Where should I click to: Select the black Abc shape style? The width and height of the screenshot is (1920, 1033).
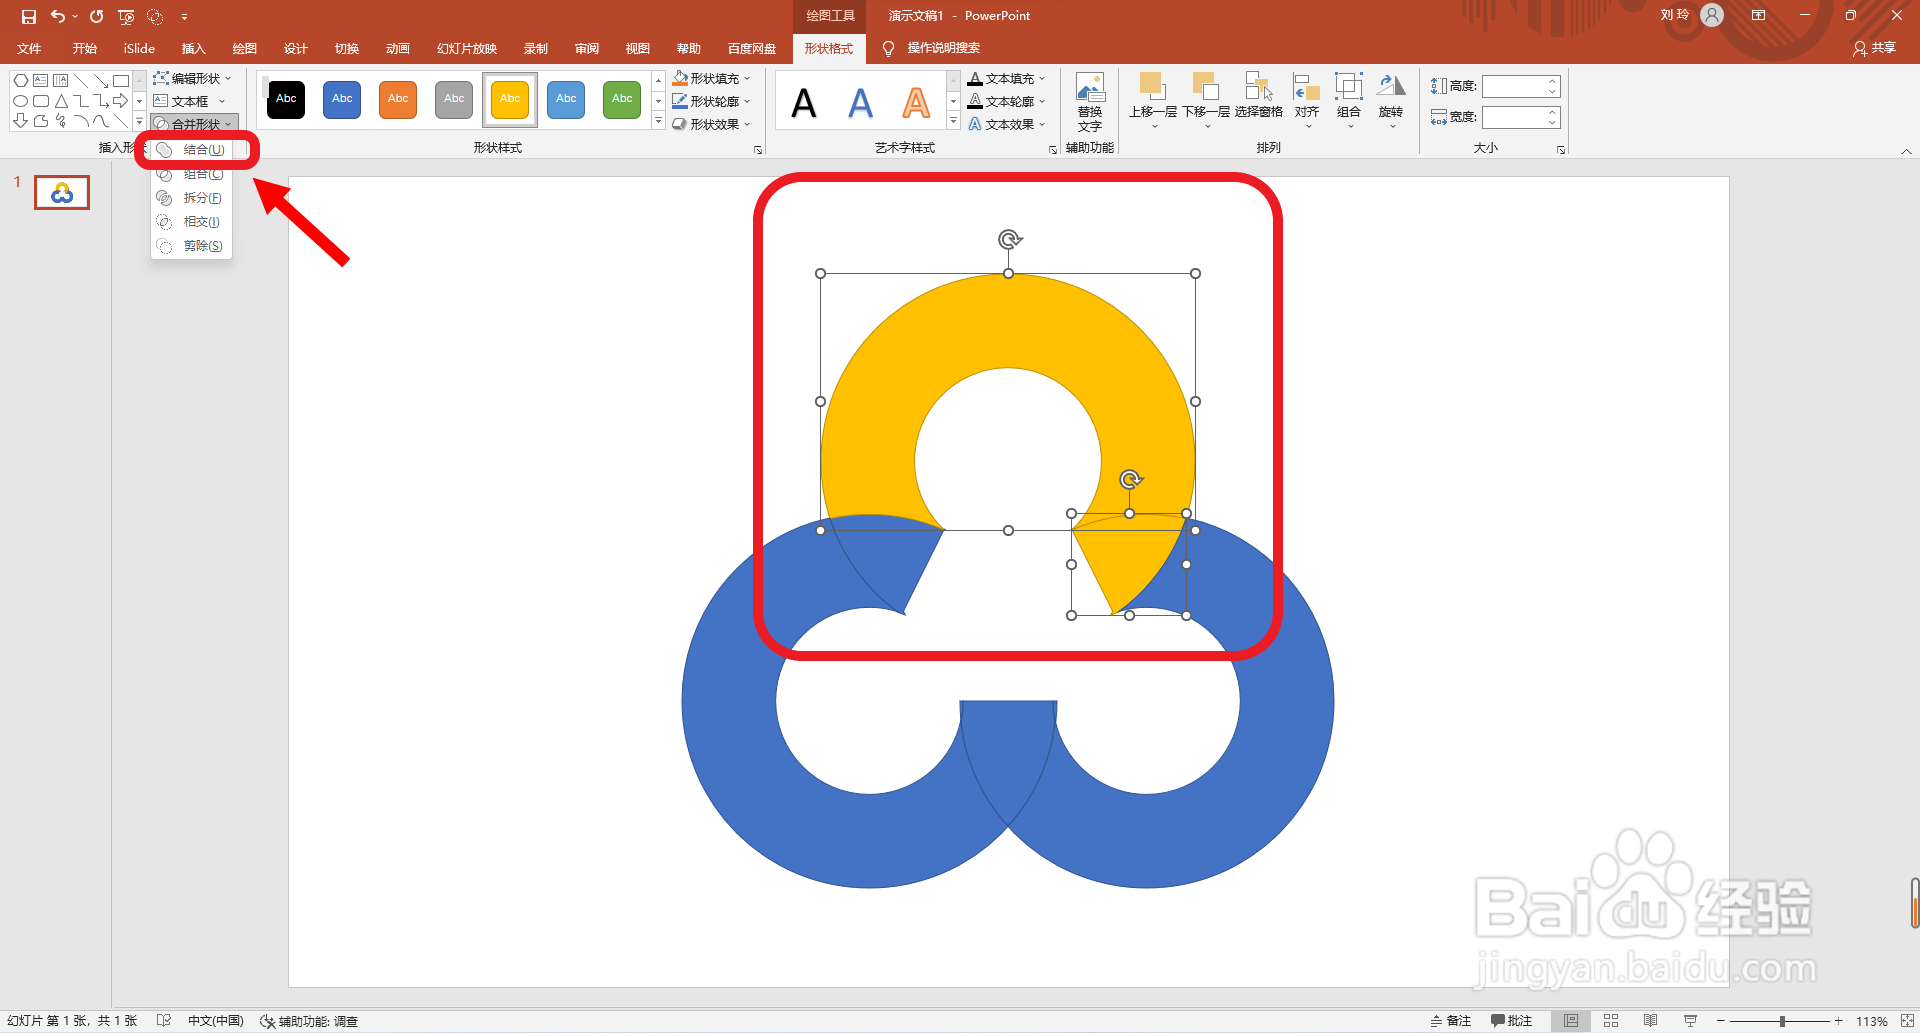click(x=286, y=99)
